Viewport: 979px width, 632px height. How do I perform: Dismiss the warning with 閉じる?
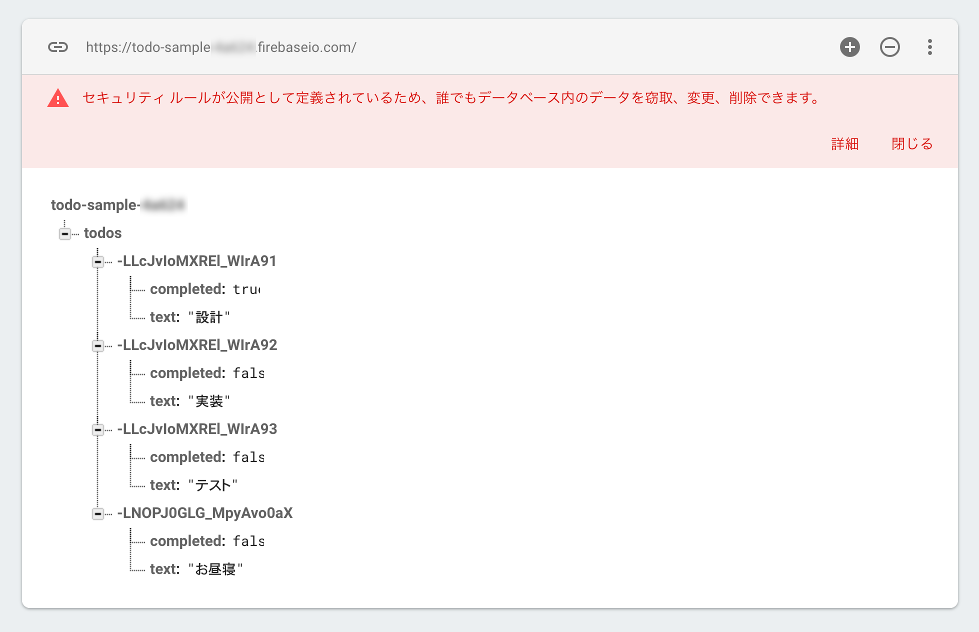click(x=912, y=144)
